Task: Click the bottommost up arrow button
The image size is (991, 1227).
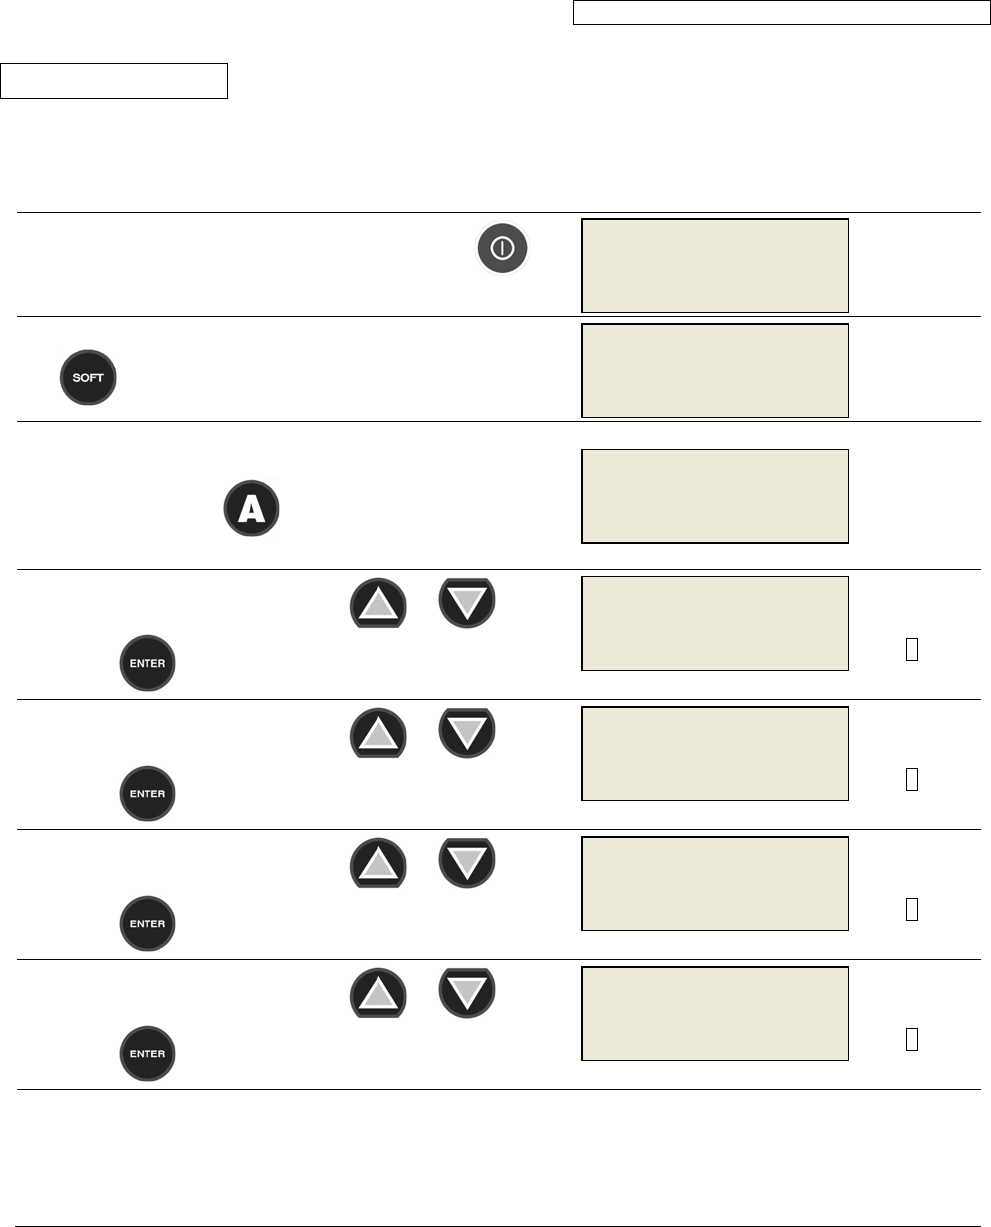Action: point(378,992)
